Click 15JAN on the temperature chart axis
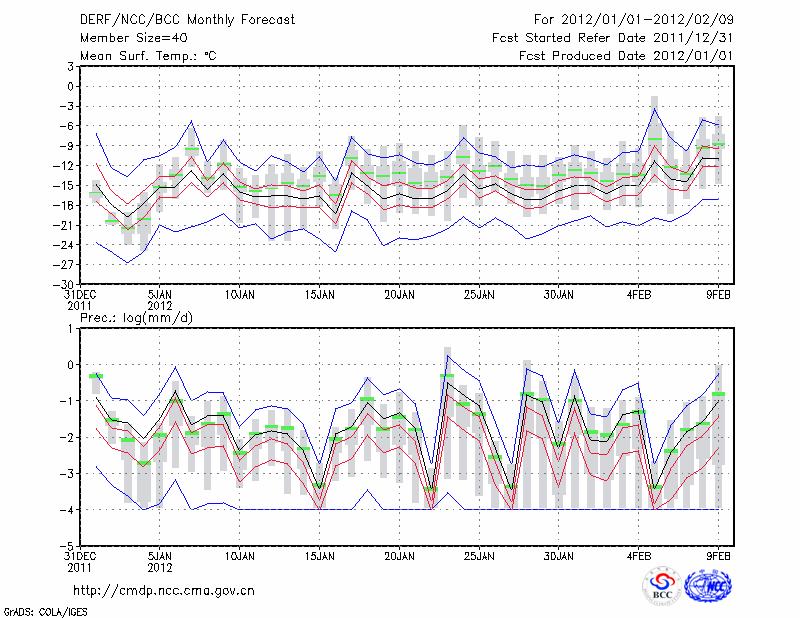 [x=319, y=295]
